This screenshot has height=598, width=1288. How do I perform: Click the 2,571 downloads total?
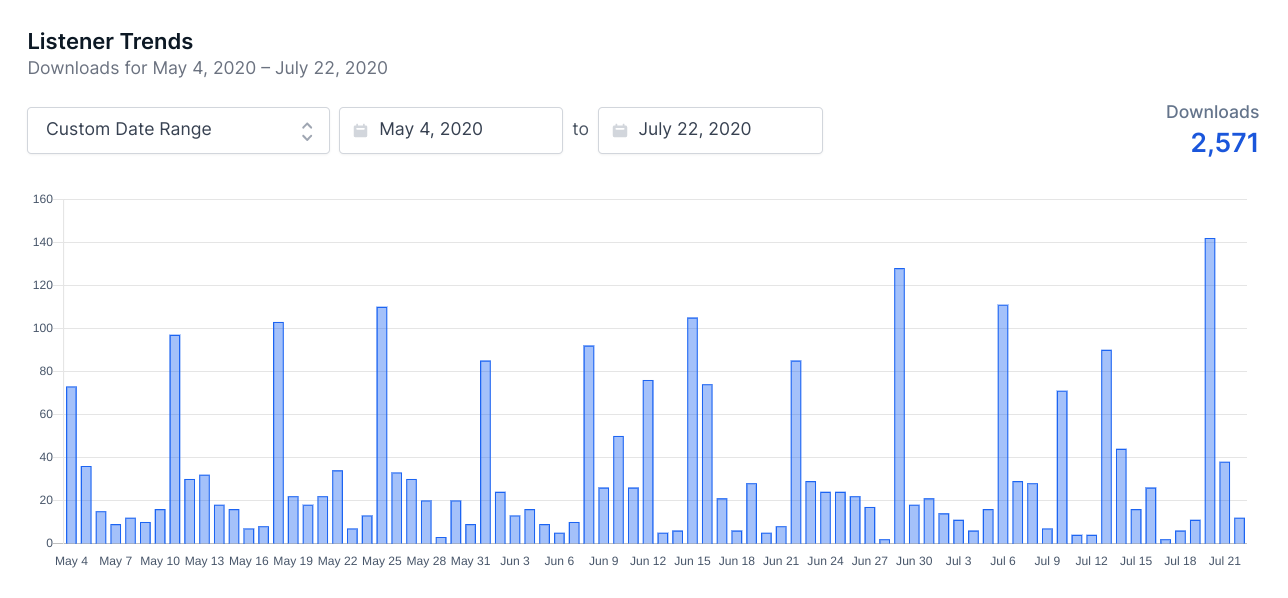(1224, 143)
